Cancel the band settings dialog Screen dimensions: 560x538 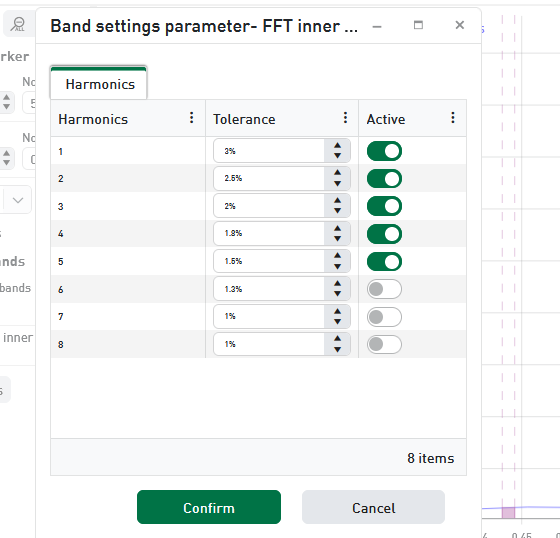(374, 507)
